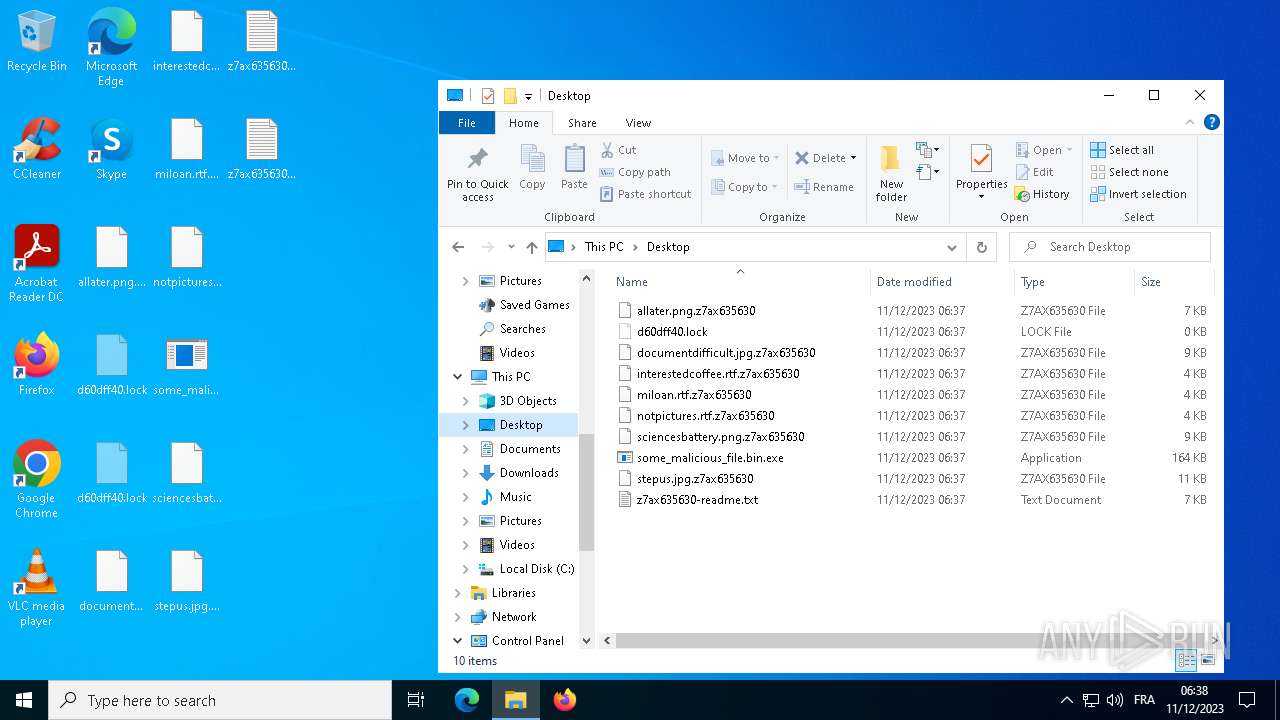The height and width of the screenshot is (720, 1280).
Task: Click the Refresh button
Action: (x=982, y=247)
